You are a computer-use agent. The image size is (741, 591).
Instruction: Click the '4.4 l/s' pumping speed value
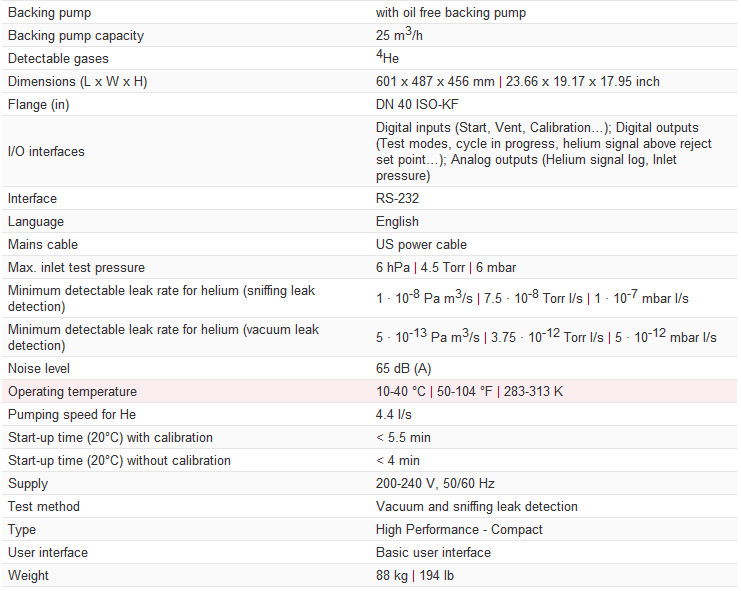pos(393,414)
